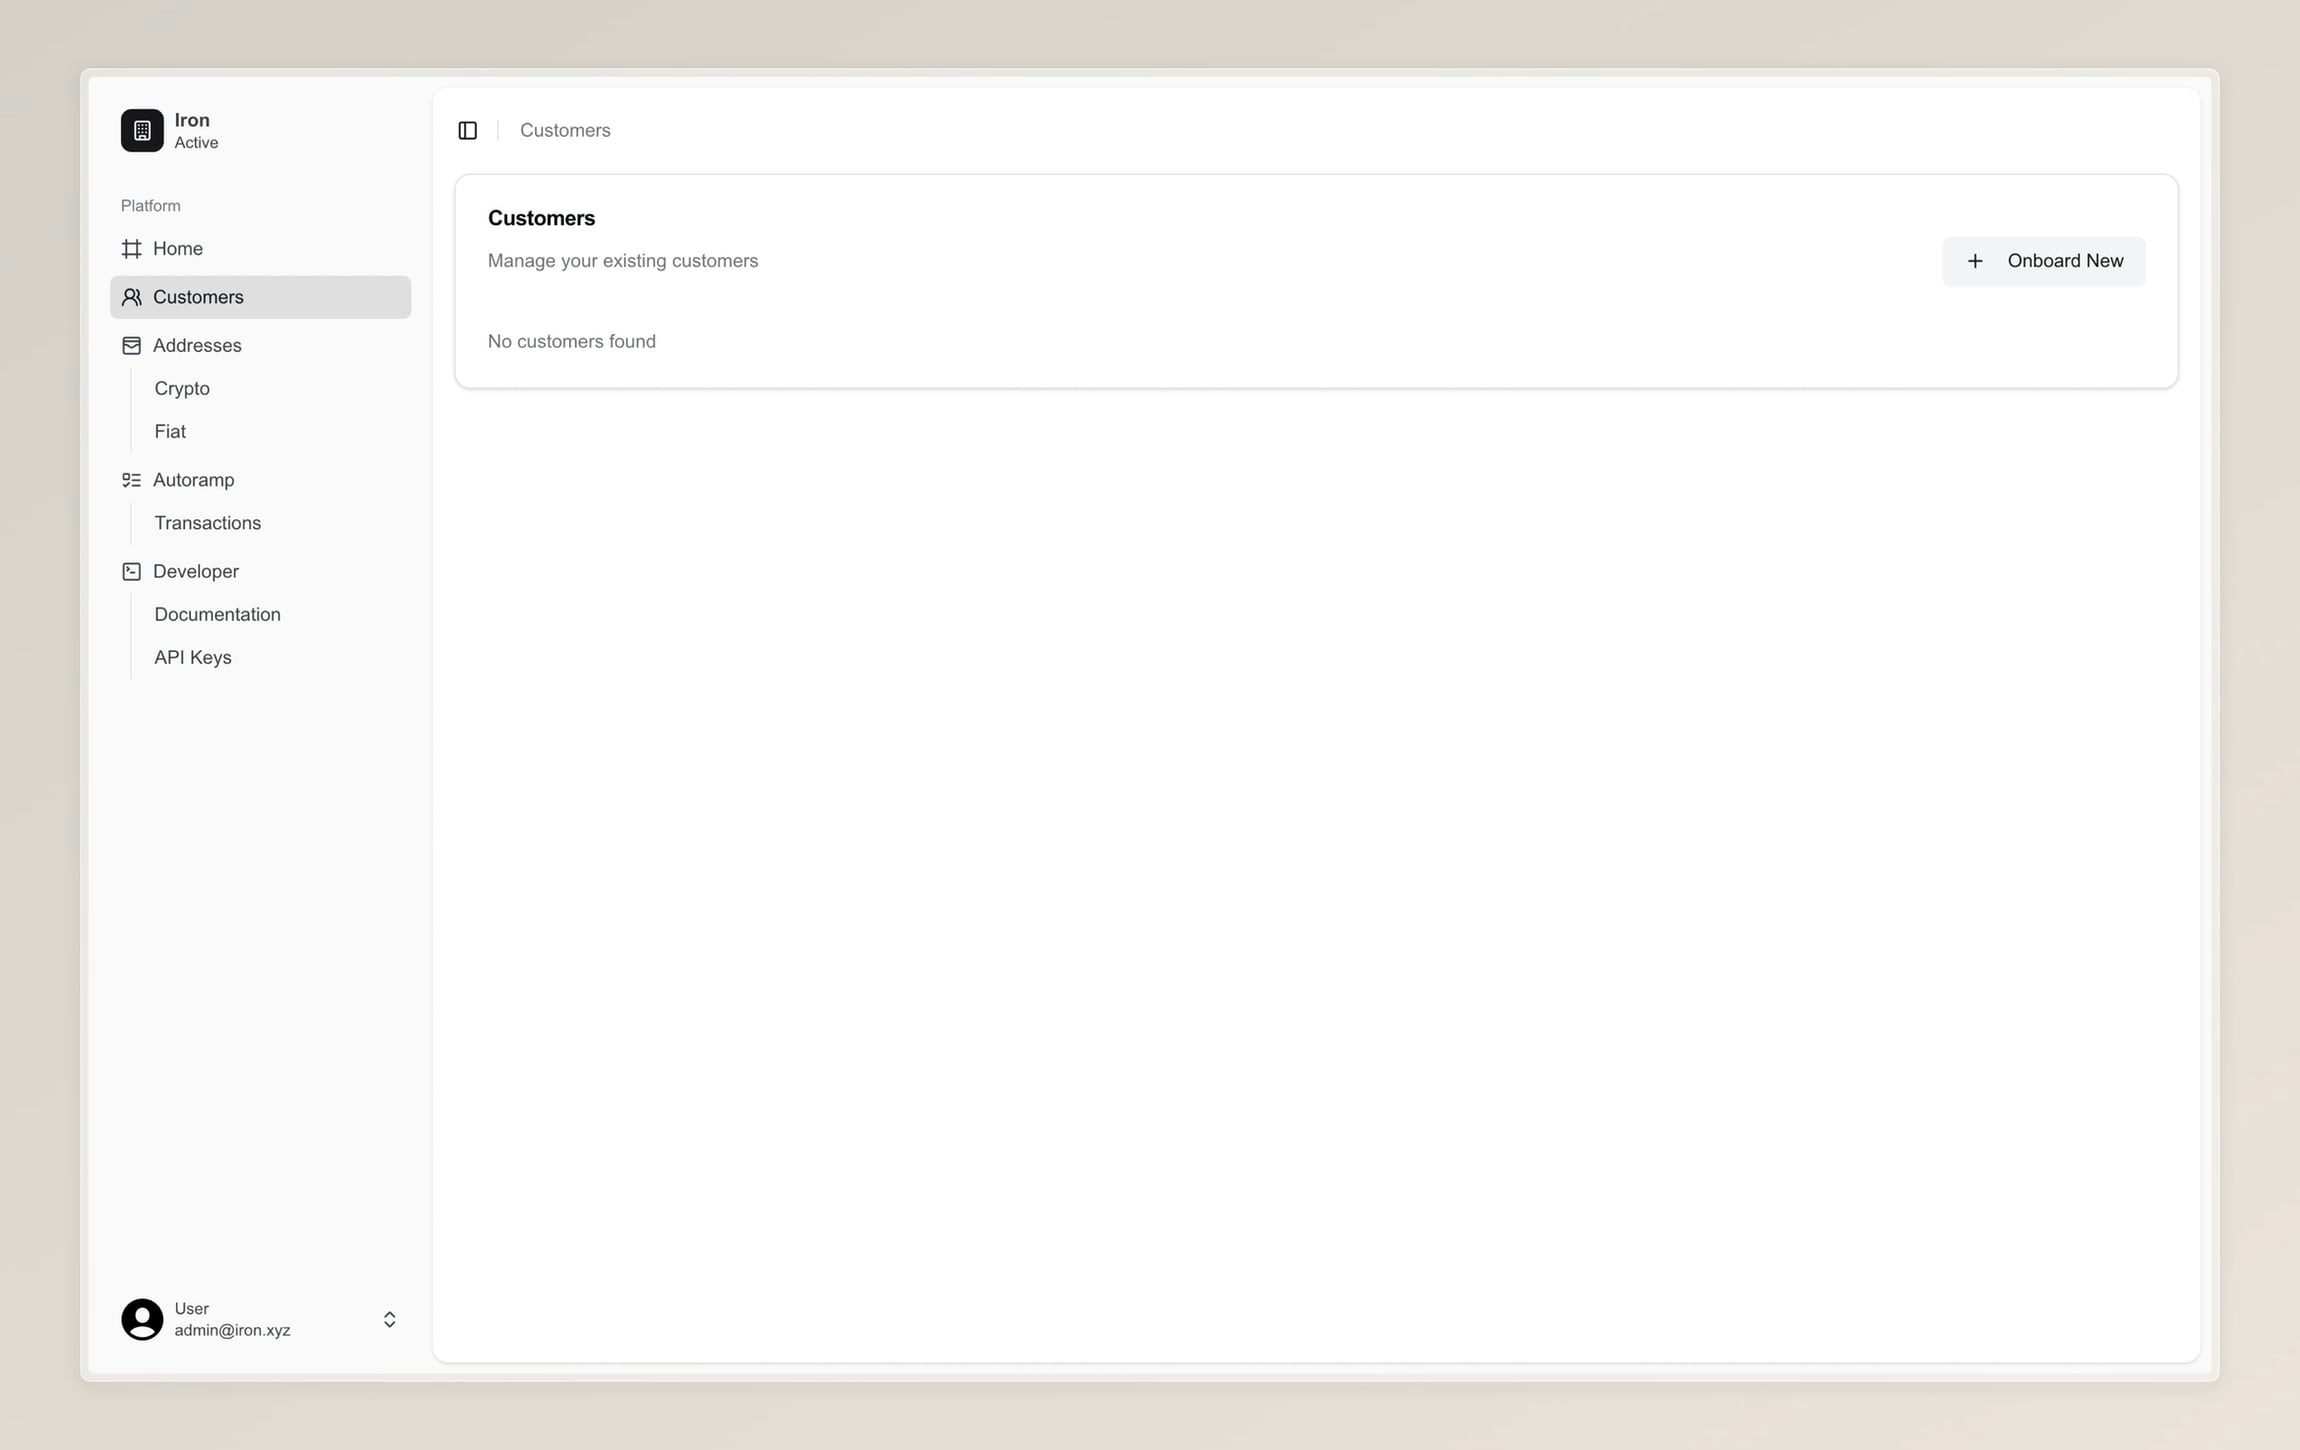Open the API Keys page

click(x=193, y=658)
